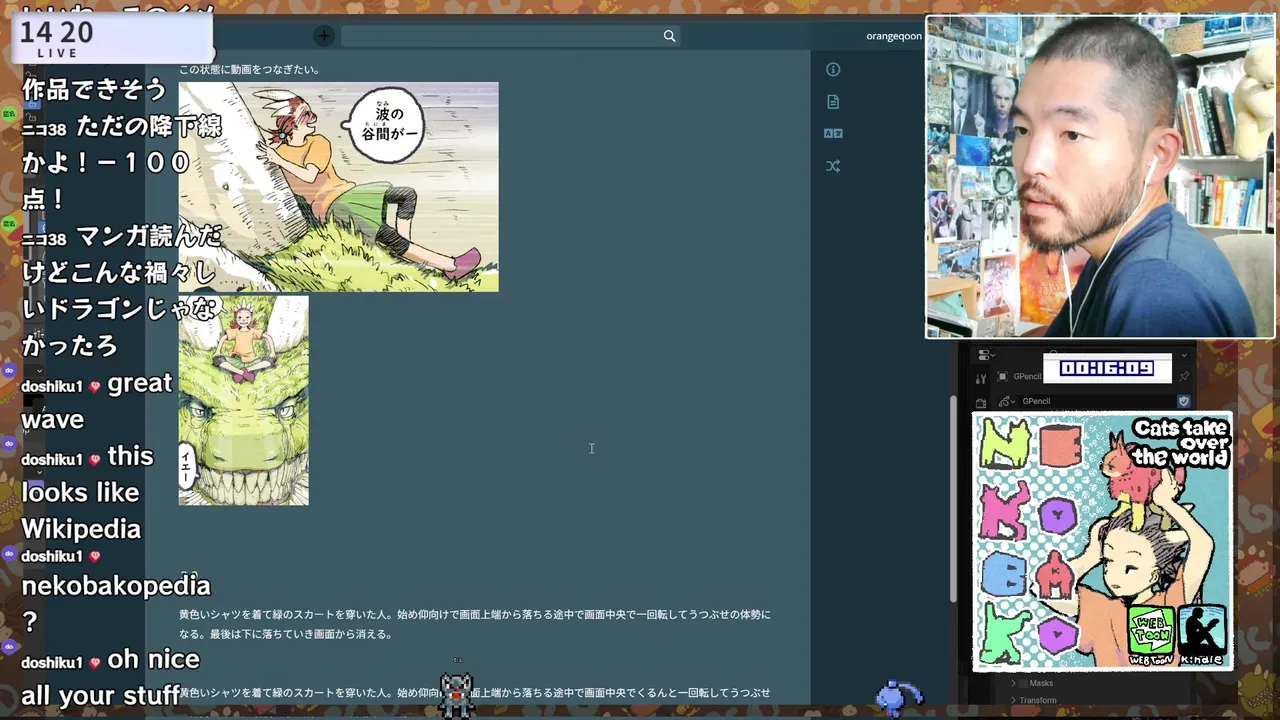This screenshot has height=720, width=1280.
Task: Click the plus new-page button
Action: point(323,36)
